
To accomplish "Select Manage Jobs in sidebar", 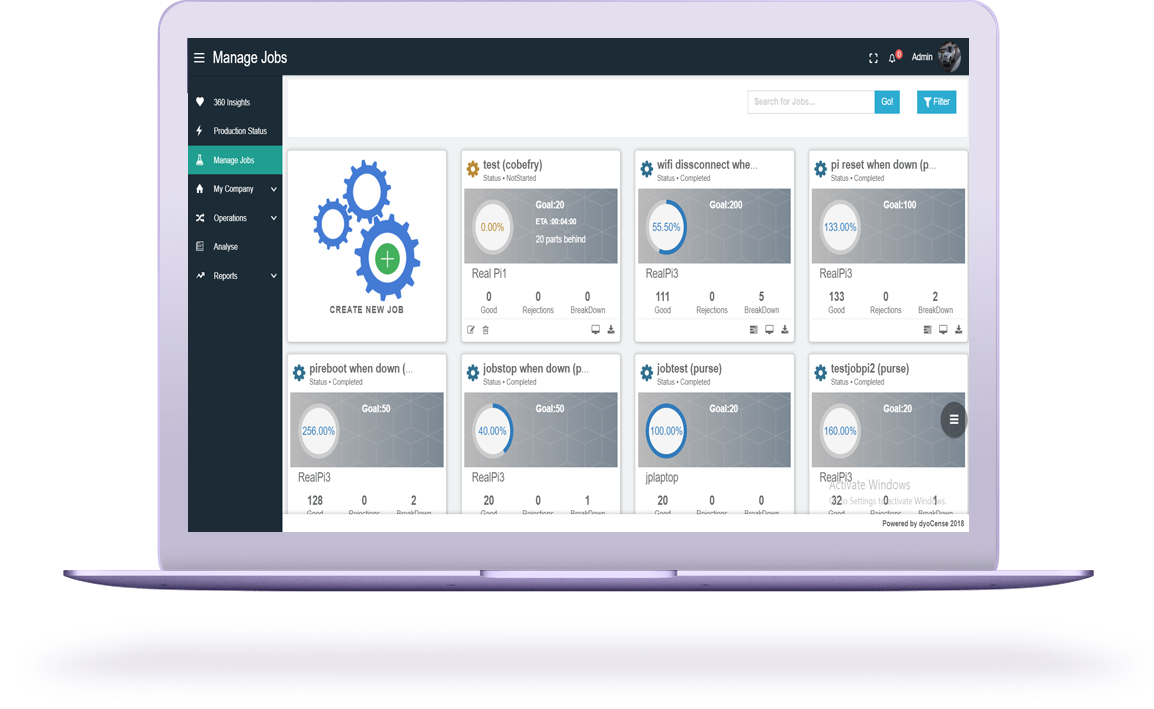I will pos(235,160).
